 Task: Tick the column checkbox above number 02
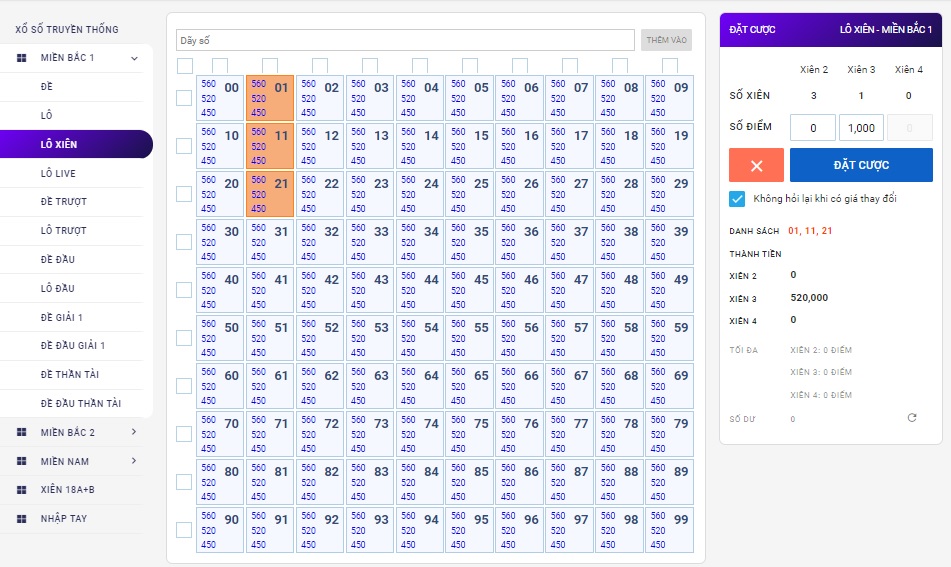click(x=320, y=65)
